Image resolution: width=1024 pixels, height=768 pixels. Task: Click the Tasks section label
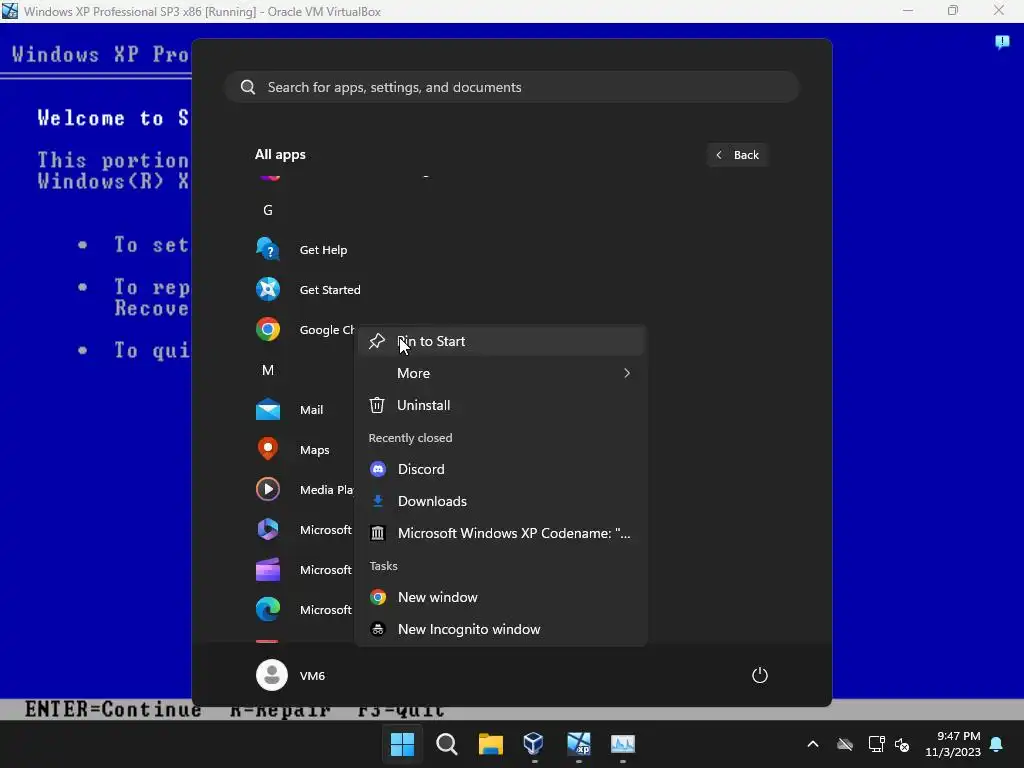tap(383, 566)
